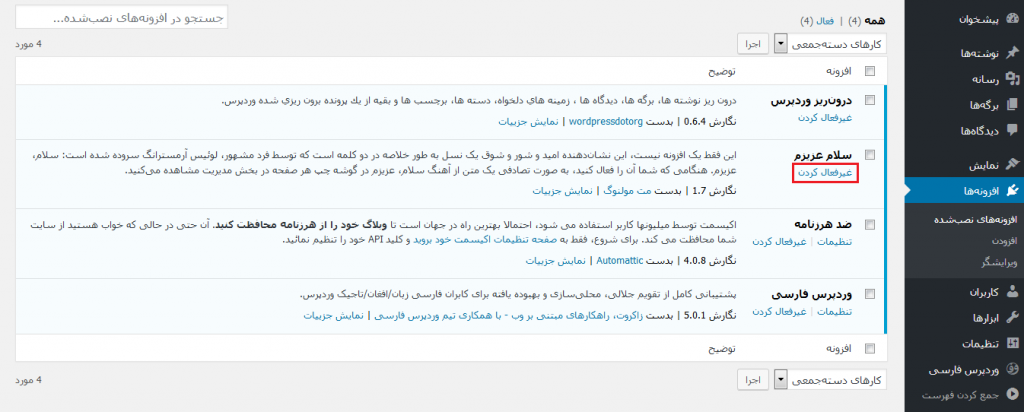Click the رسانه media icon
The image size is (1024, 412).
[x=1012, y=79]
